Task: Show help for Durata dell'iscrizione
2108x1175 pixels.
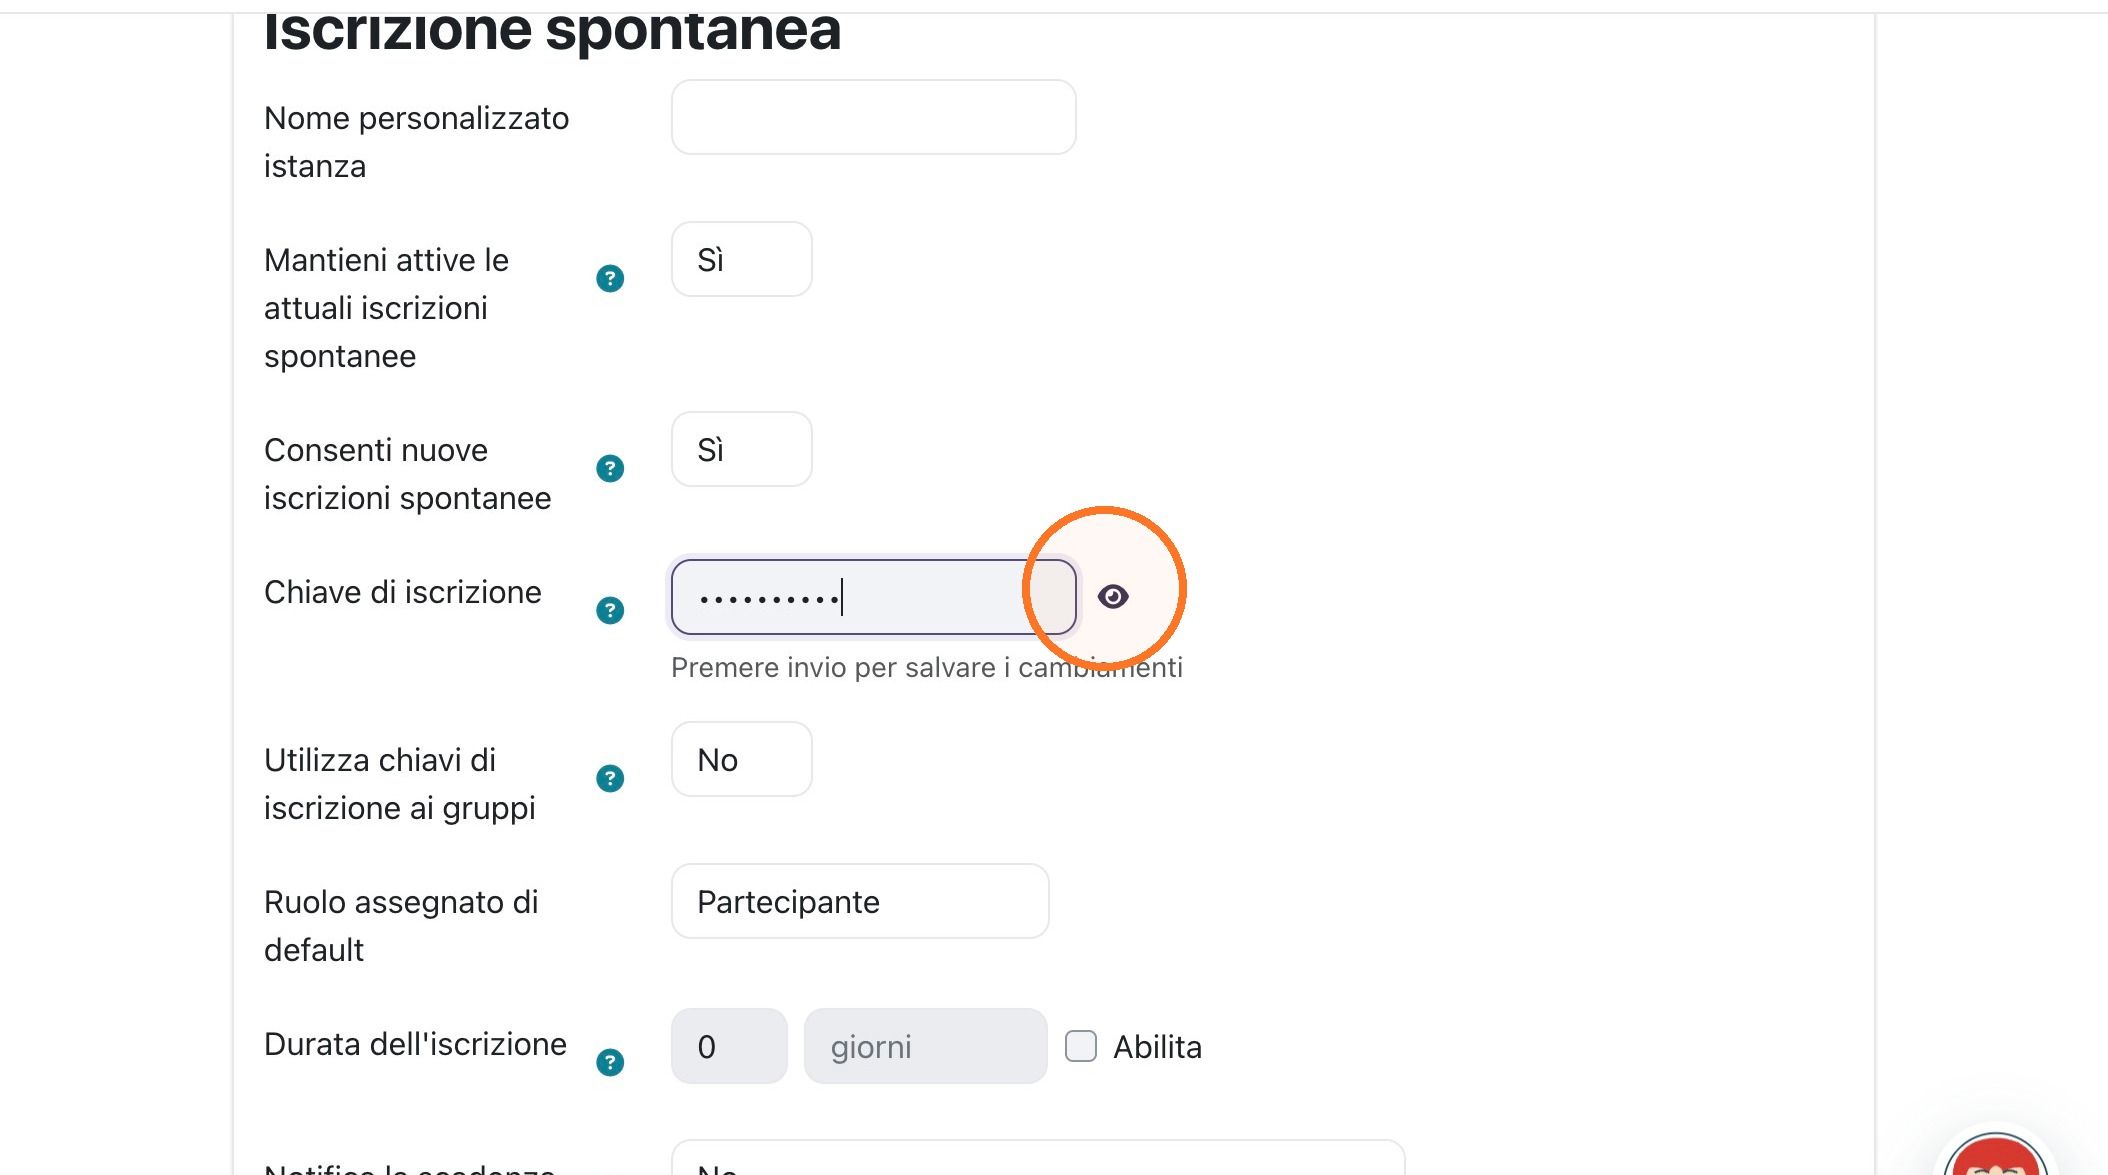Action: pos(610,1062)
